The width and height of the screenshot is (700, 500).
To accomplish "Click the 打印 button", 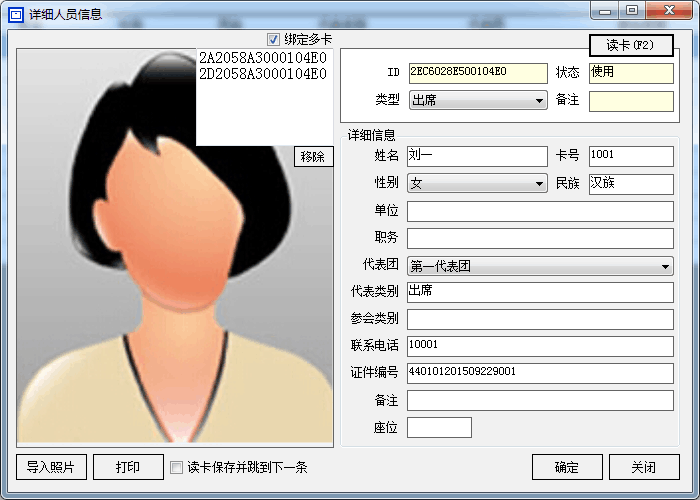I will coord(128,467).
